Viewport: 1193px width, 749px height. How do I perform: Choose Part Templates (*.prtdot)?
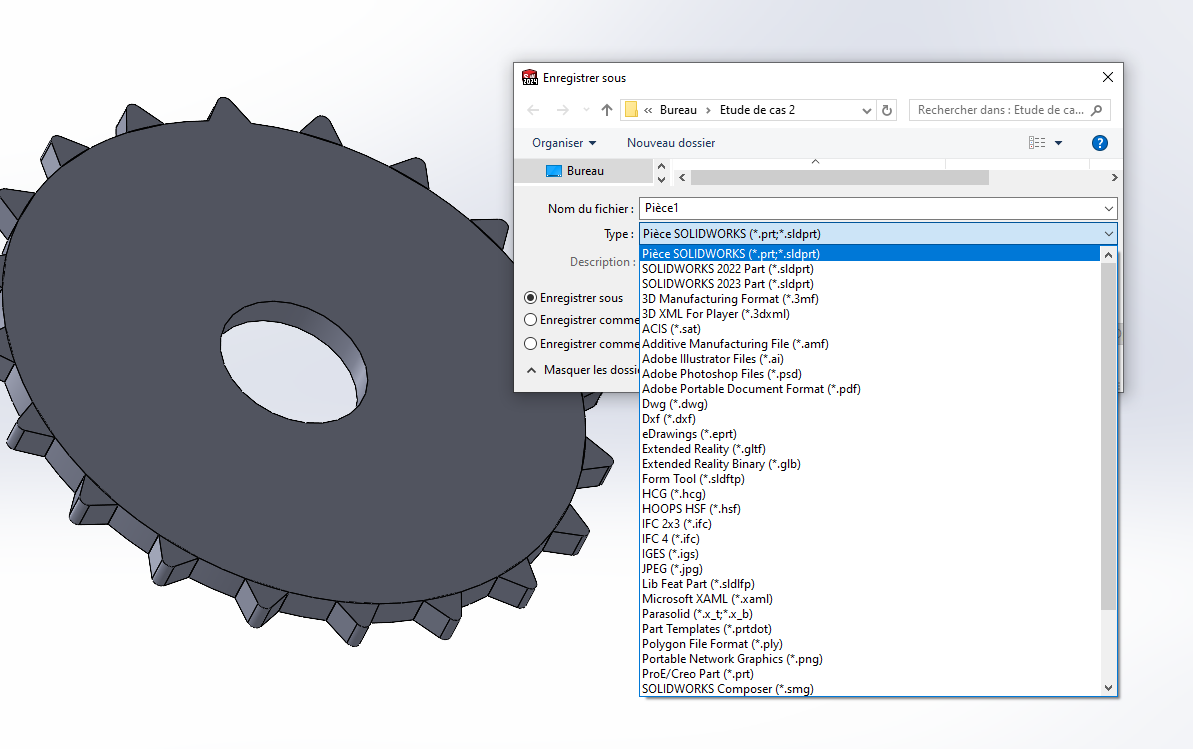tap(870, 629)
